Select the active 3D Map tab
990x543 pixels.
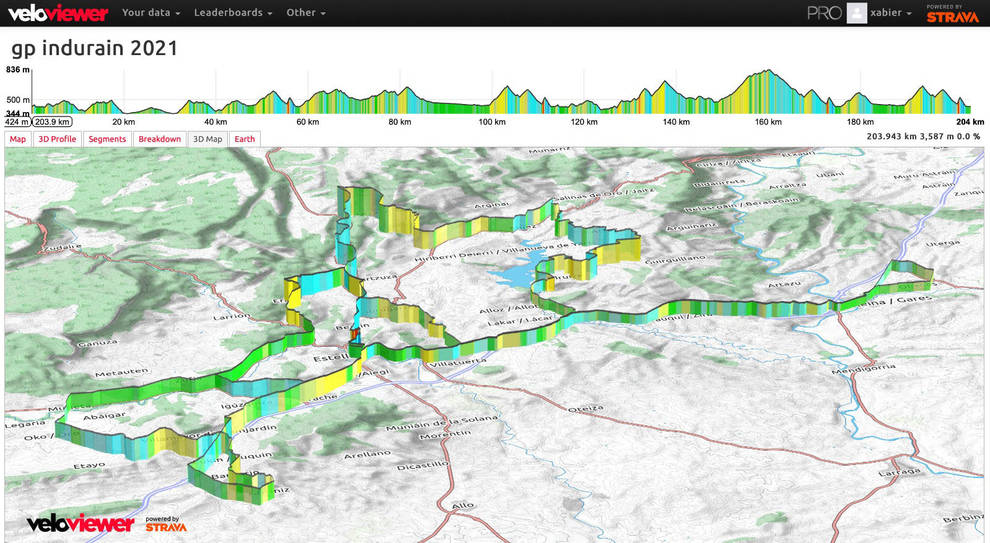[x=207, y=139]
